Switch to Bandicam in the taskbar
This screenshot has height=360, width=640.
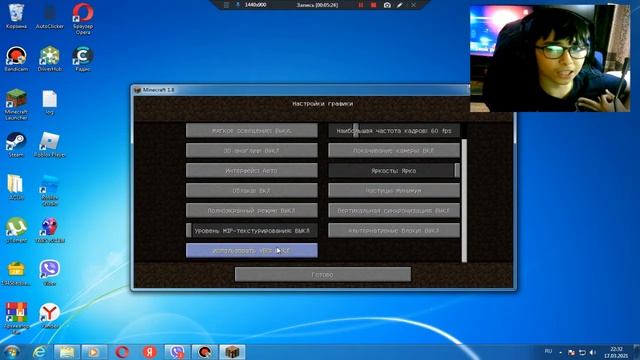point(204,352)
